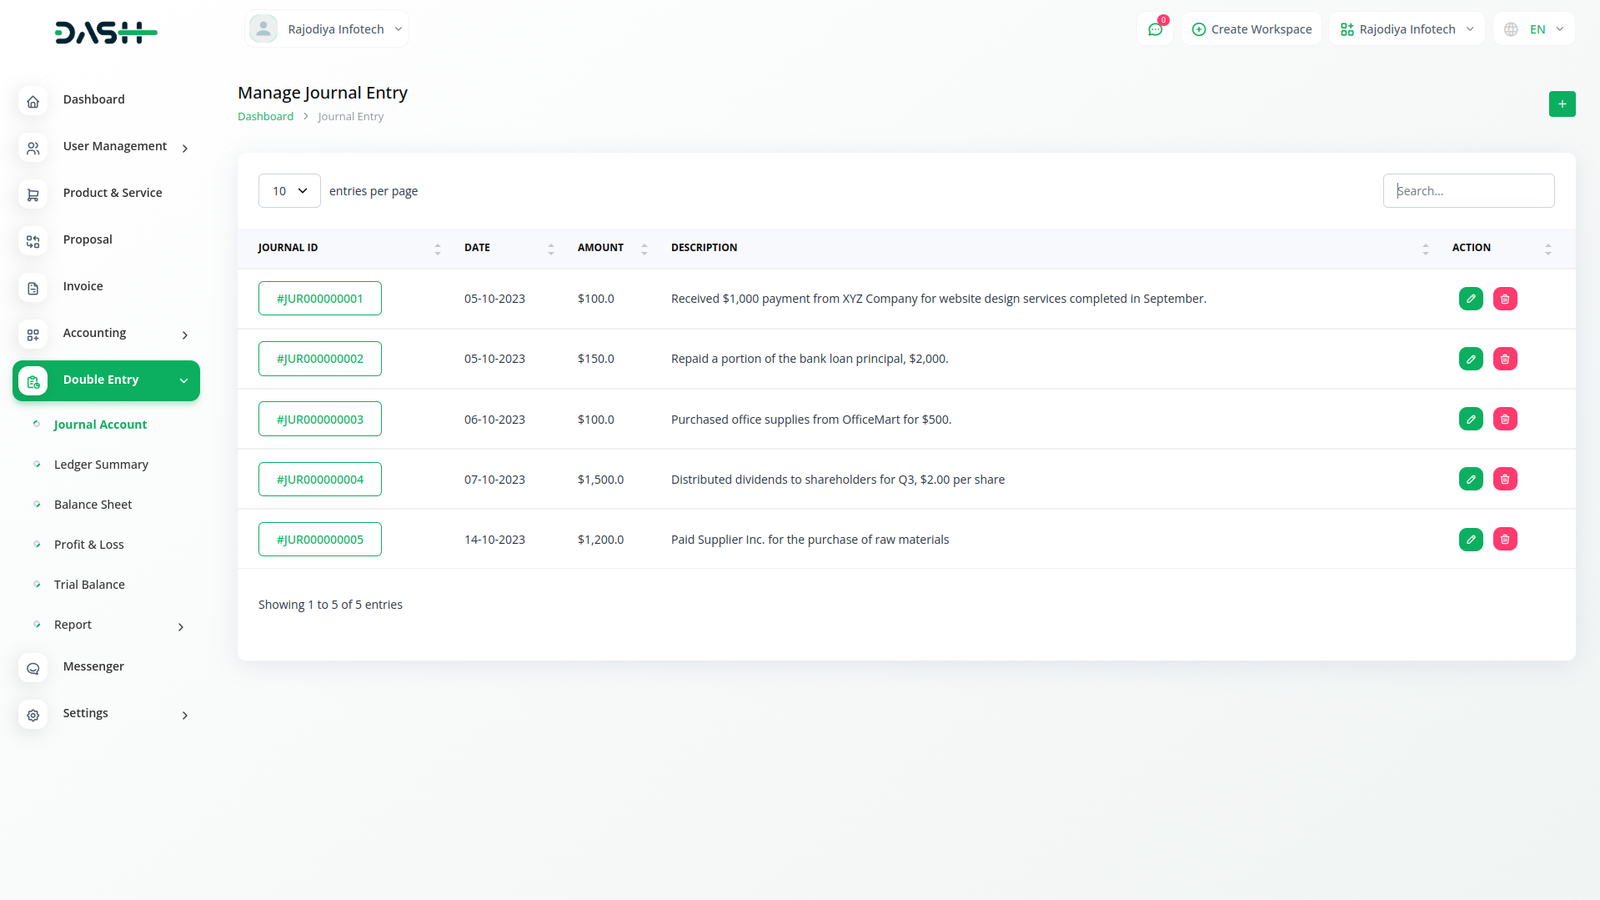Open journal #JUR000000002 link
Viewport: 1600px width, 900px height.
click(320, 359)
